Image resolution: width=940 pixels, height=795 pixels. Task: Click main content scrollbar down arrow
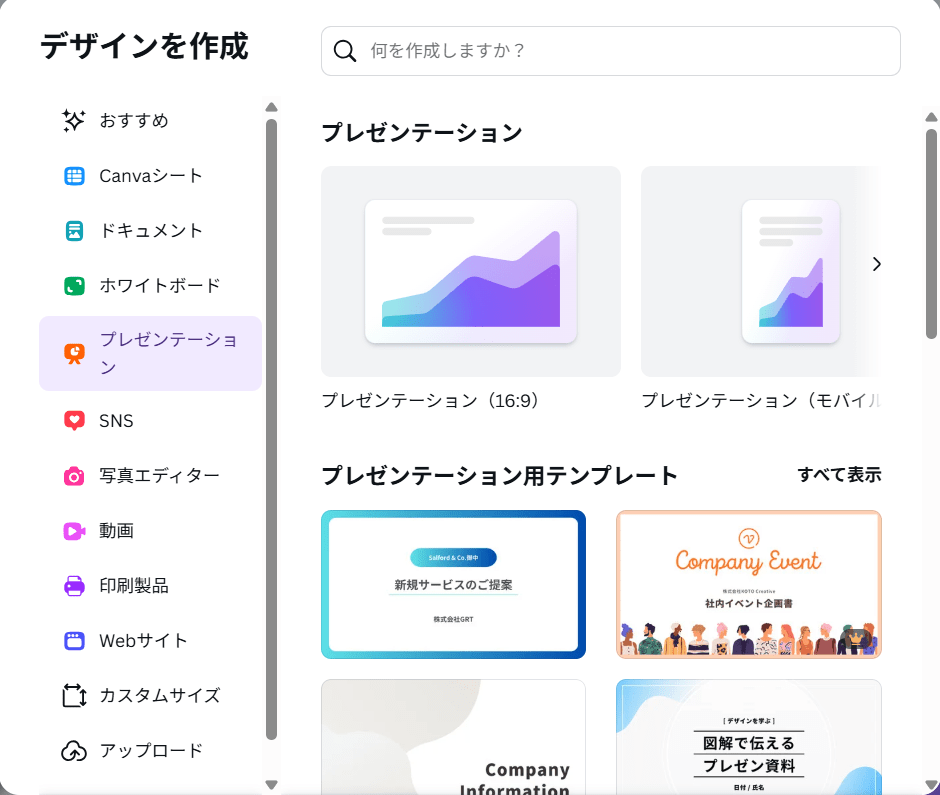(x=931, y=785)
